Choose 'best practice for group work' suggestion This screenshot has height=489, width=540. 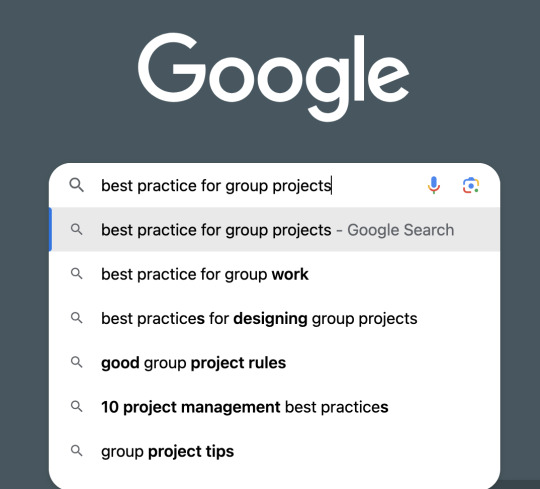click(x=274, y=274)
